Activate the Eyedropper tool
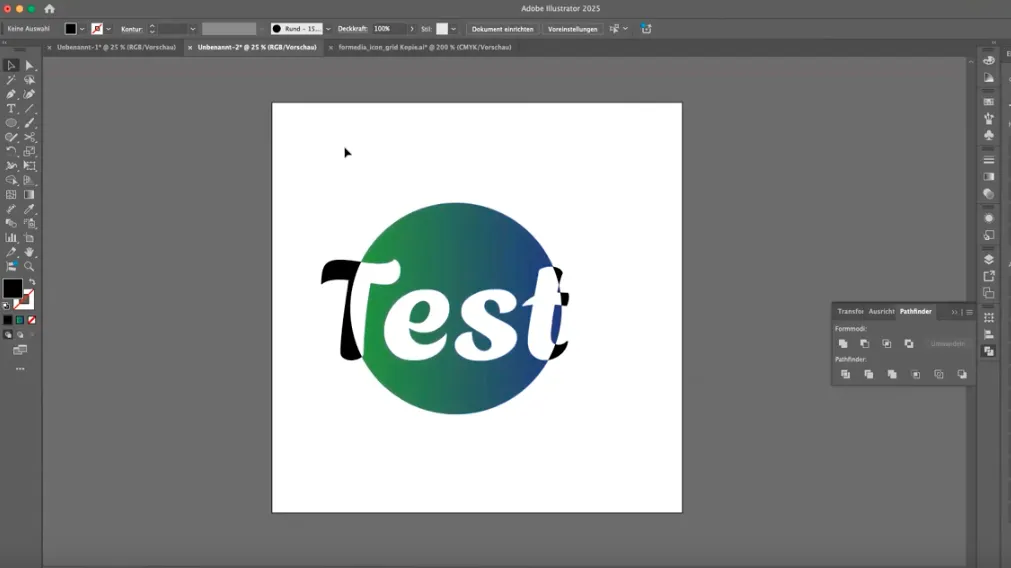Viewport: 1011px width, 568px height. pyautogui.click(x=29, y=209)
